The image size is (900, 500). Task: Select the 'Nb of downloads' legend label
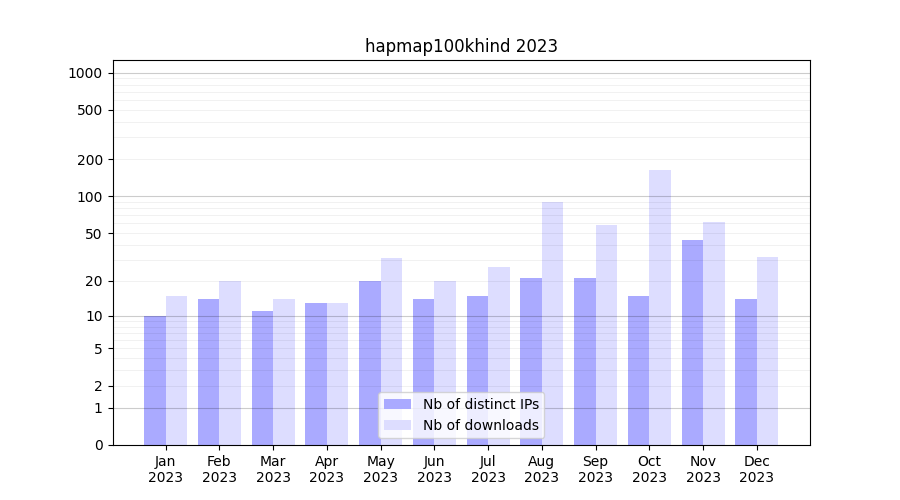(480, 425)
